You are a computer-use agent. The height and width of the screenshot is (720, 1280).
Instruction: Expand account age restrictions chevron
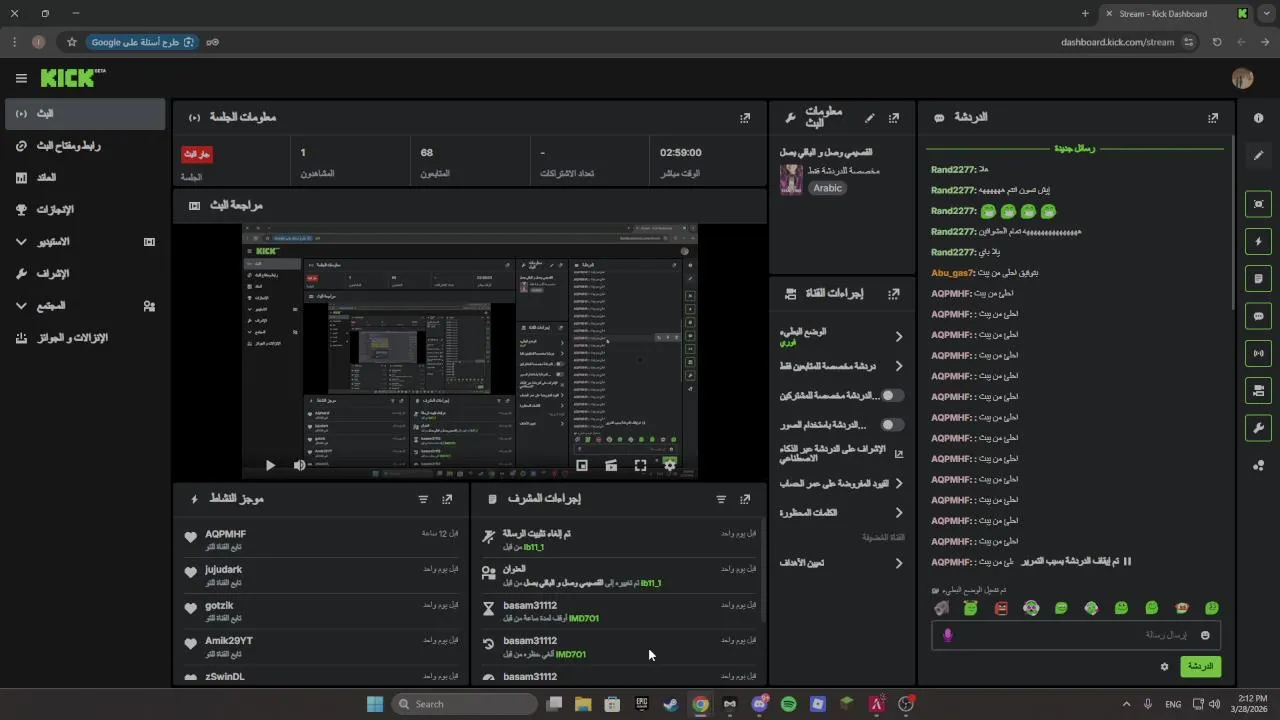(898, 484)
